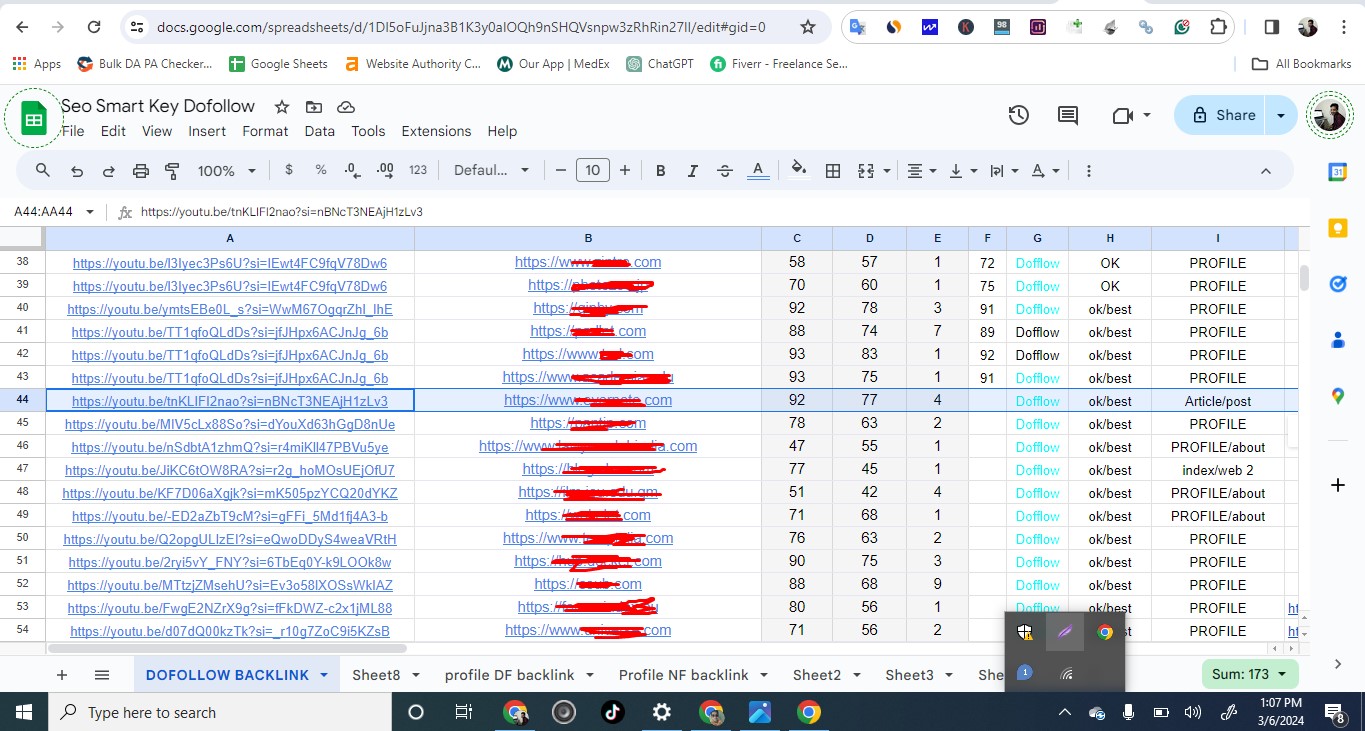Open the horizontal align dropdown
Viewport: 1365px width, 731px height.
click(919, 170)
